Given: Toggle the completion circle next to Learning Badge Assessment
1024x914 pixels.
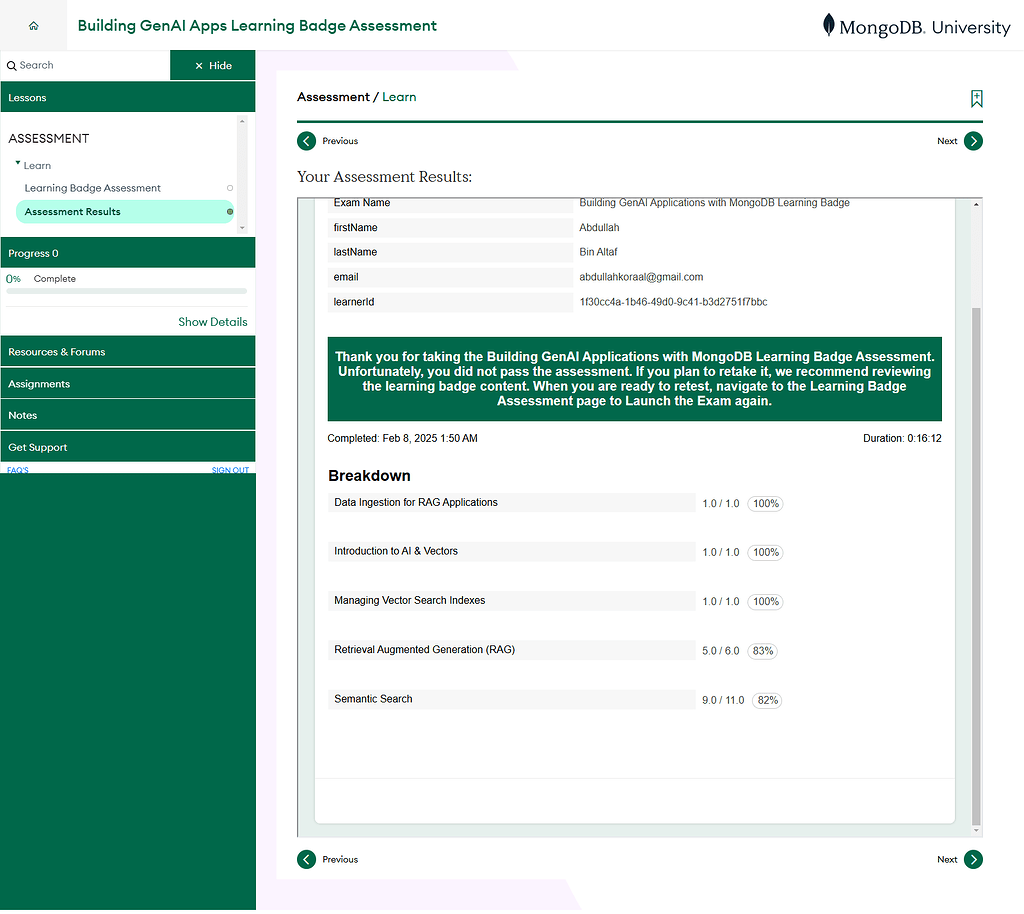Looking at the screenshot, I should tap(230, 188).
